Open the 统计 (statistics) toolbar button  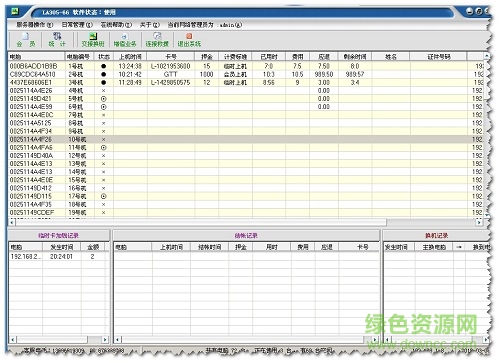[57, 40]
